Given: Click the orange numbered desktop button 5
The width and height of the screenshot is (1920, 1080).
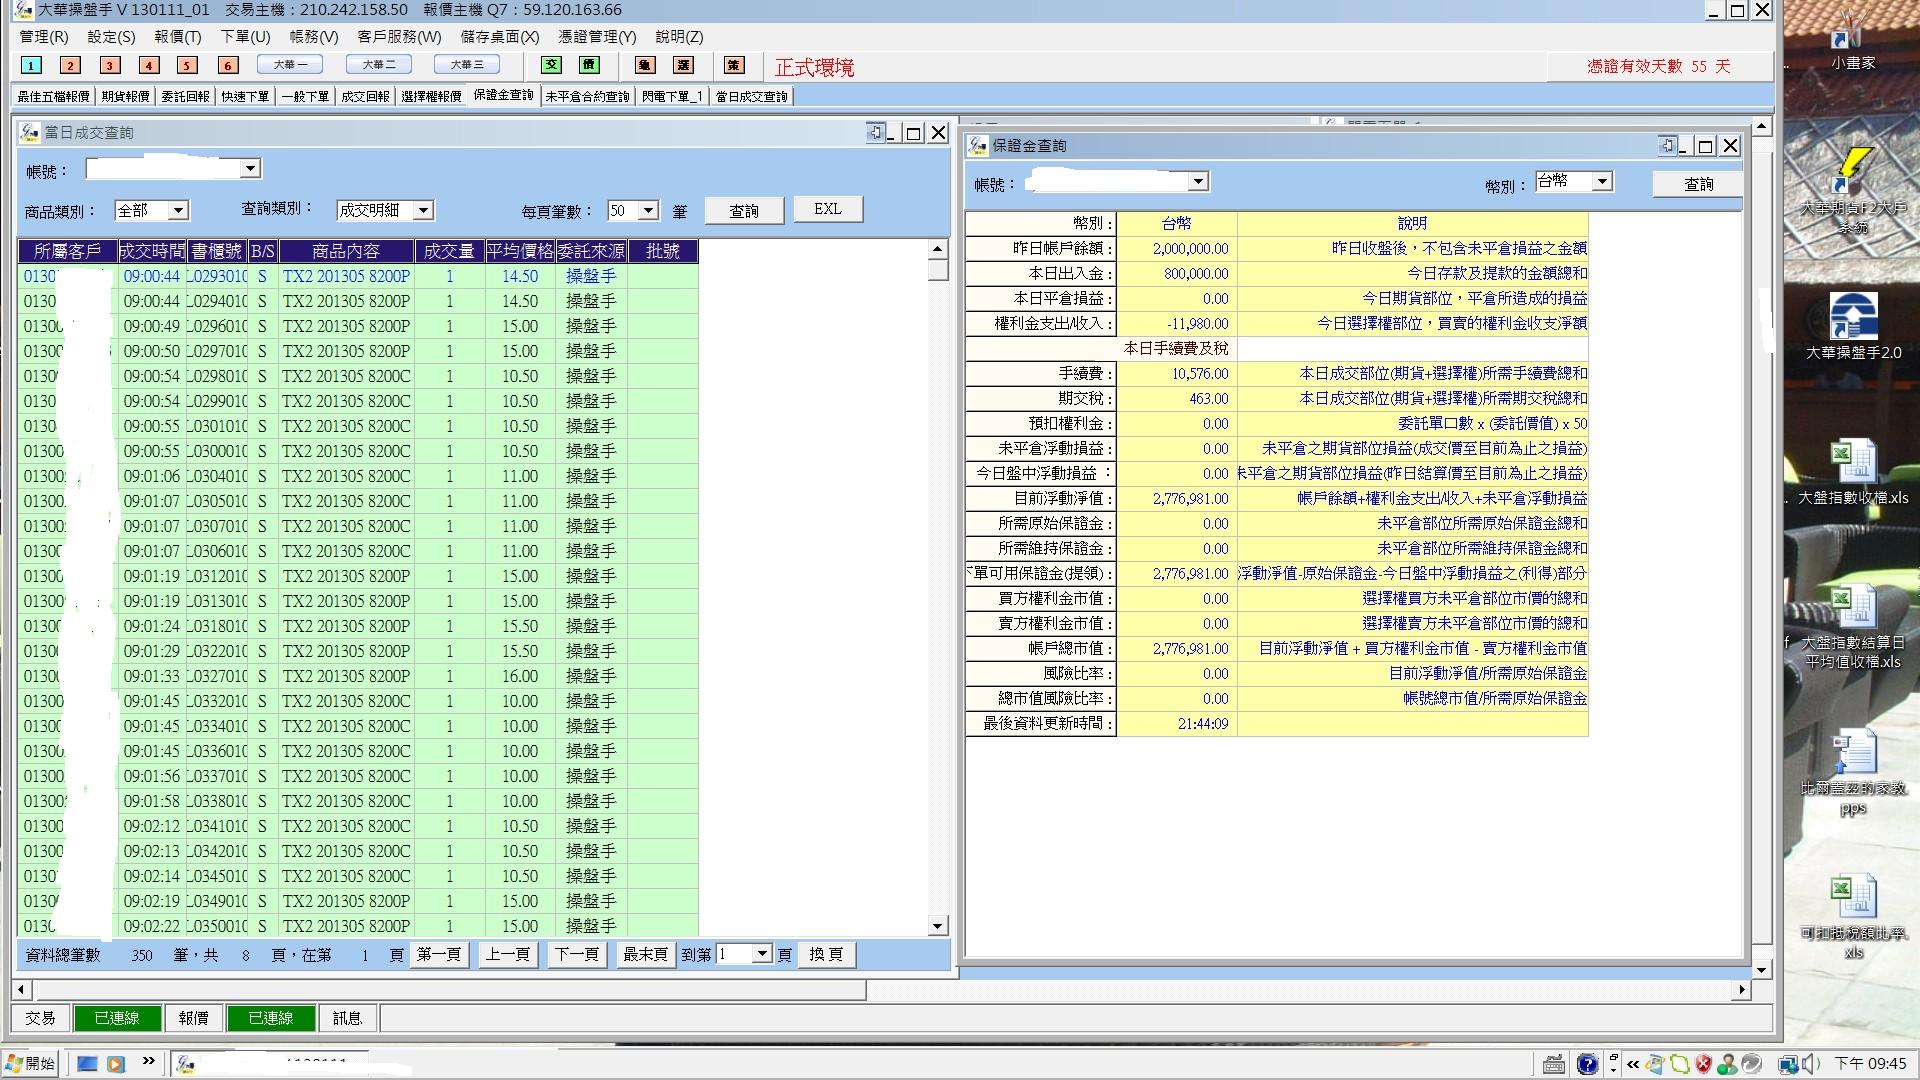Looking at the screenshot, I should coord(187,65).
